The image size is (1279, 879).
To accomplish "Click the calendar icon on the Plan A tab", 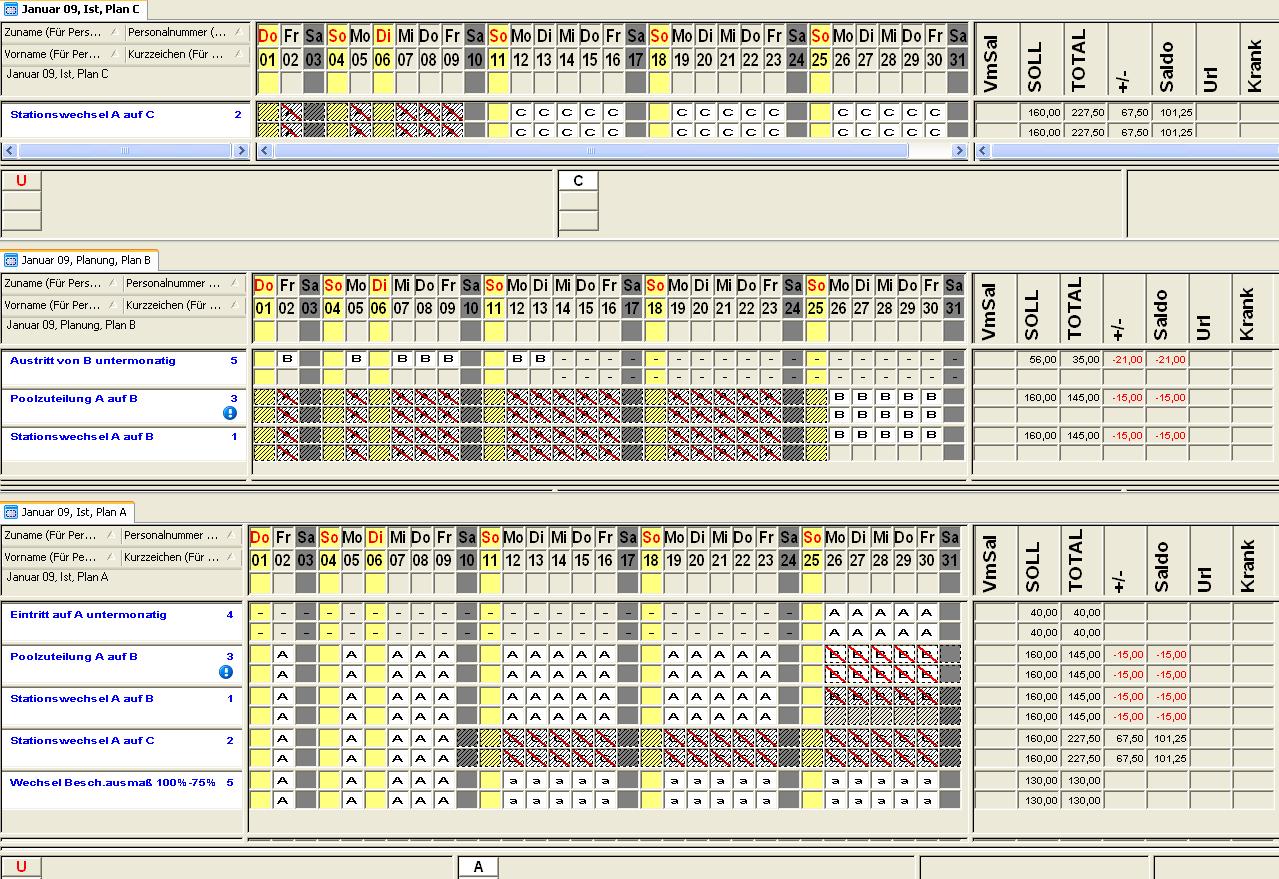I will 12,512.
